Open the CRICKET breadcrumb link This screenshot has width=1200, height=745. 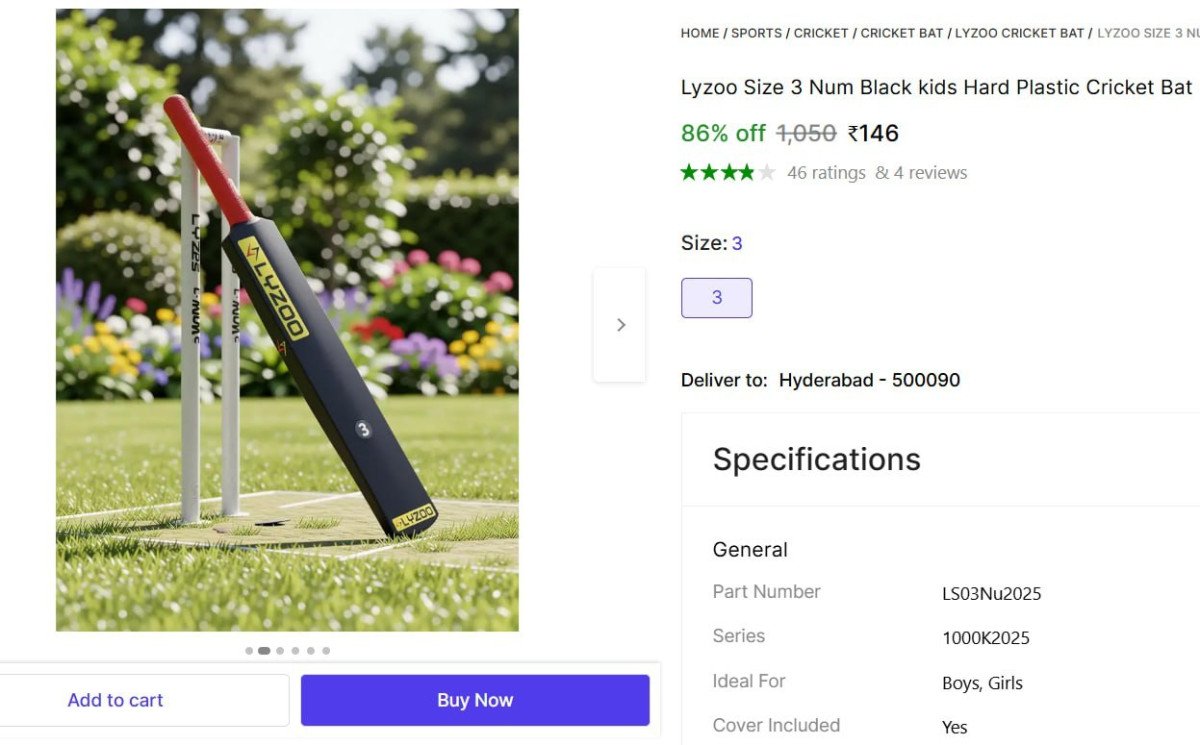[820, 32]
